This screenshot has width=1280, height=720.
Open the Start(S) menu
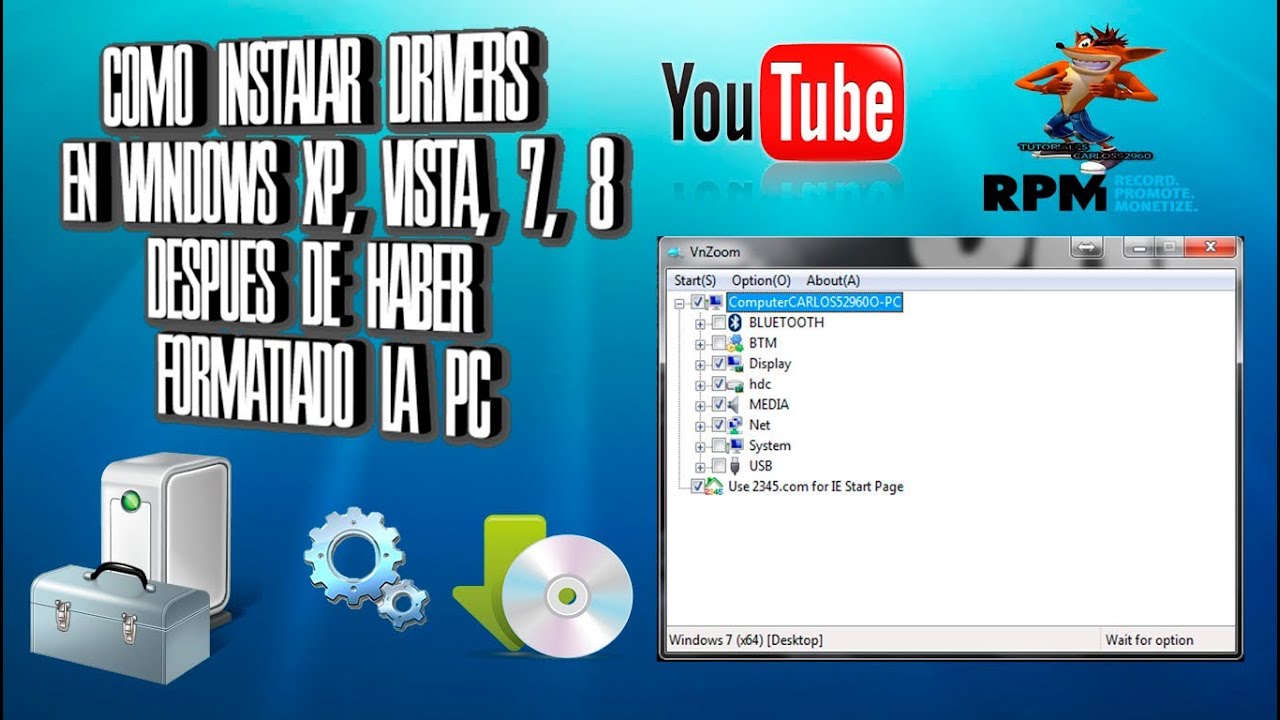tap(695, 280)
